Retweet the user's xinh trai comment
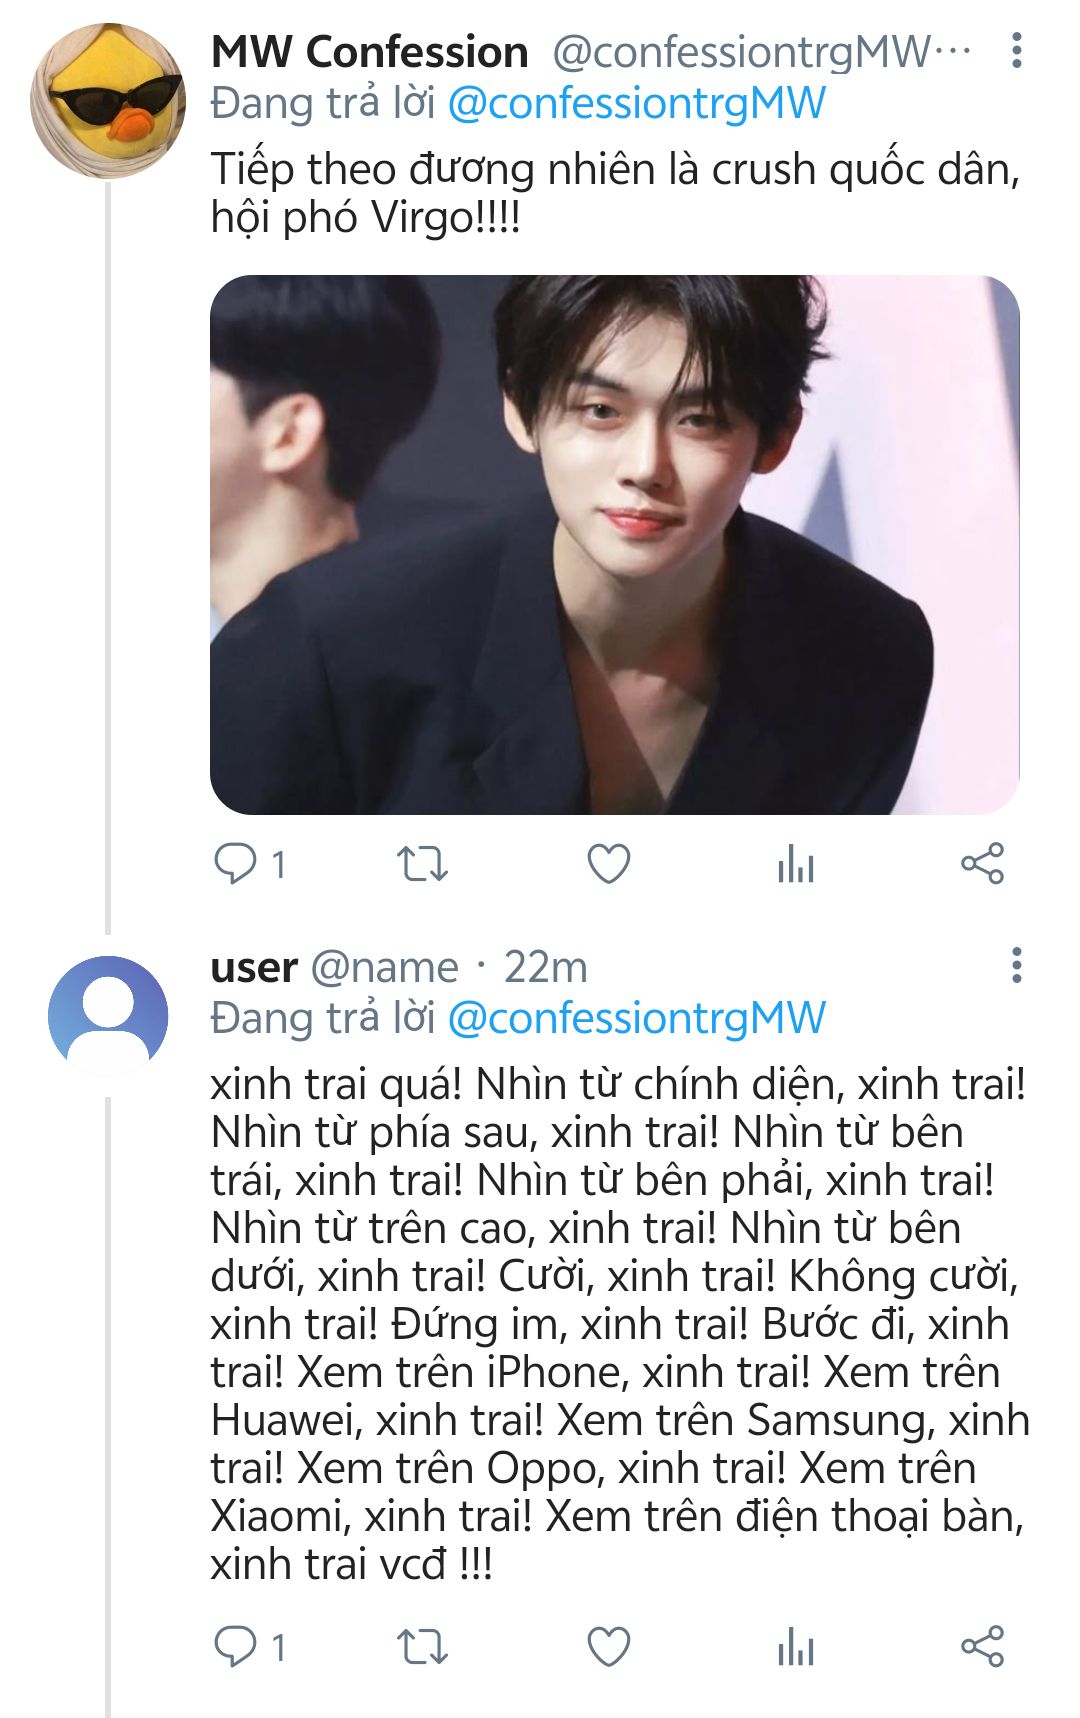This screenshot has height=1718, width=1080. pyautogui.click(x=422, y=1646)
